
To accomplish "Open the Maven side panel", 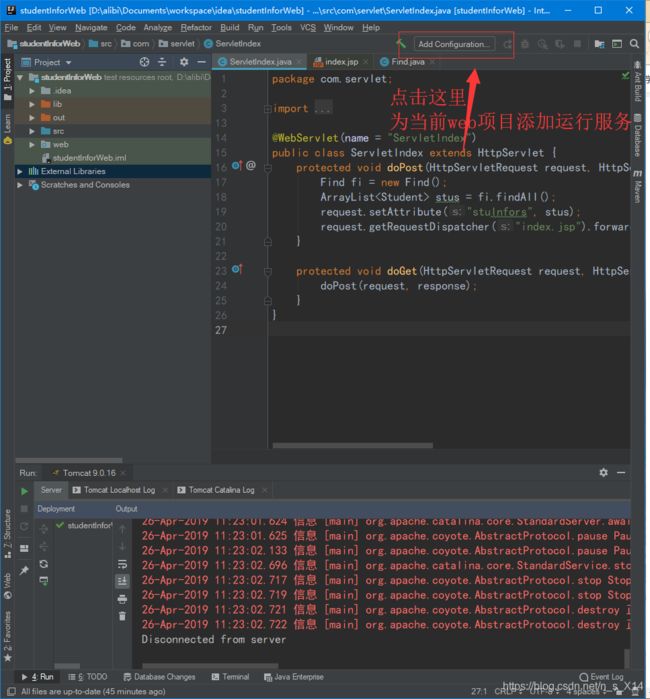I will pos(638,187).
